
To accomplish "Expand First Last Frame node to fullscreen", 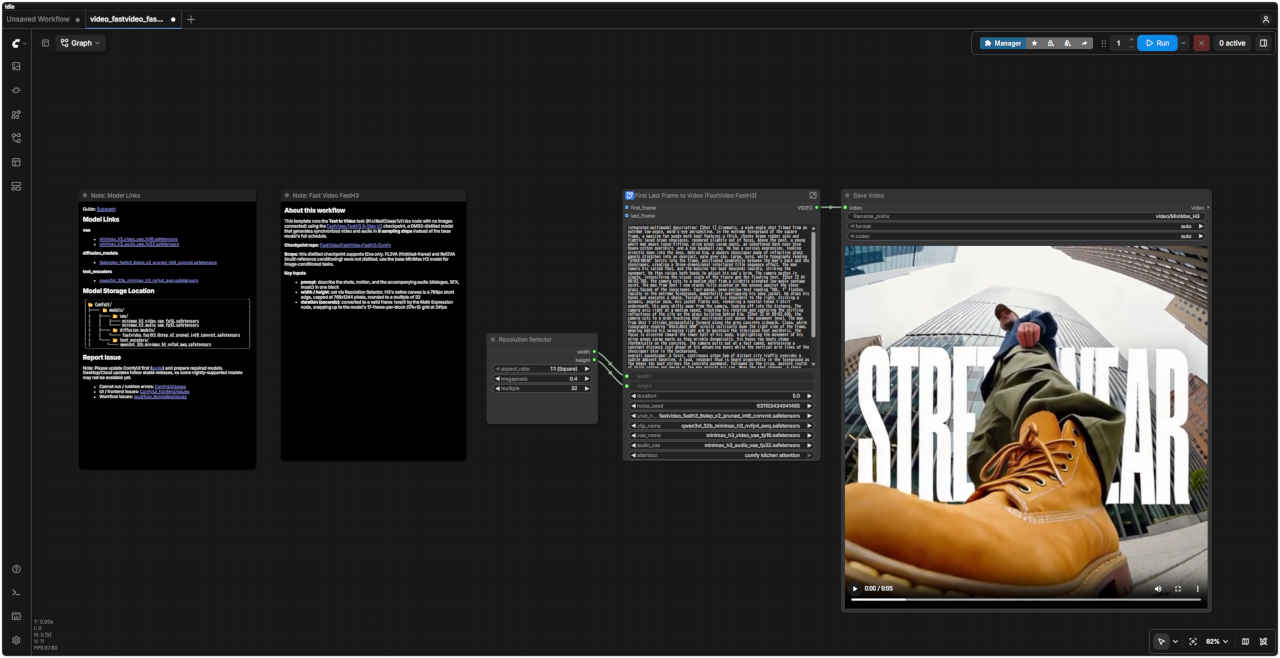I will click(x=813, y=195).
